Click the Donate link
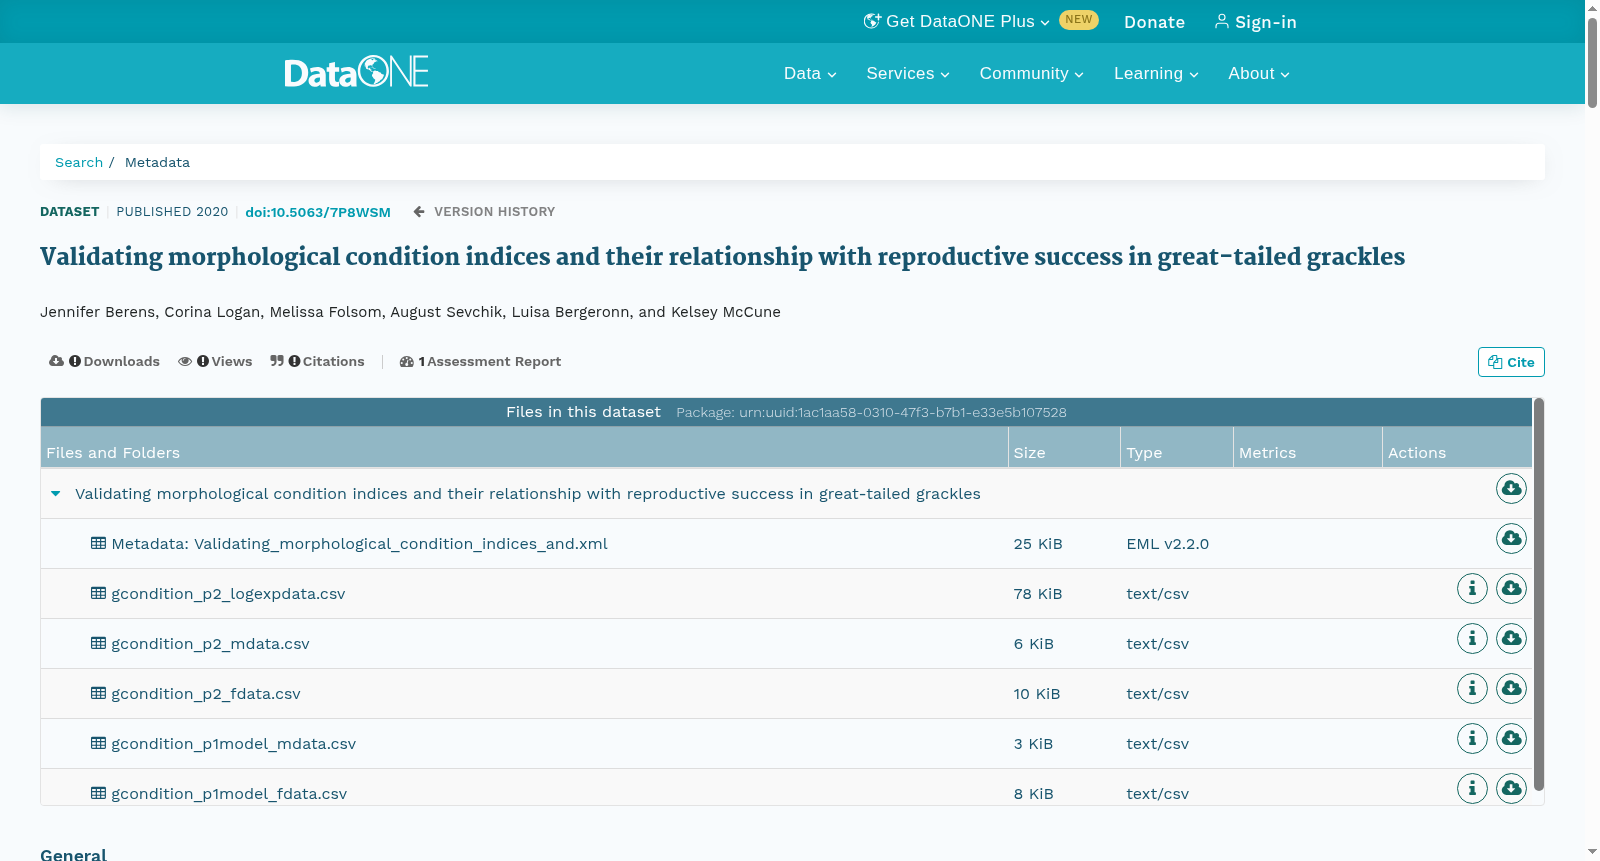Screen dimensions: 1600x861 pyautogui.click(x=1154, y=22)
